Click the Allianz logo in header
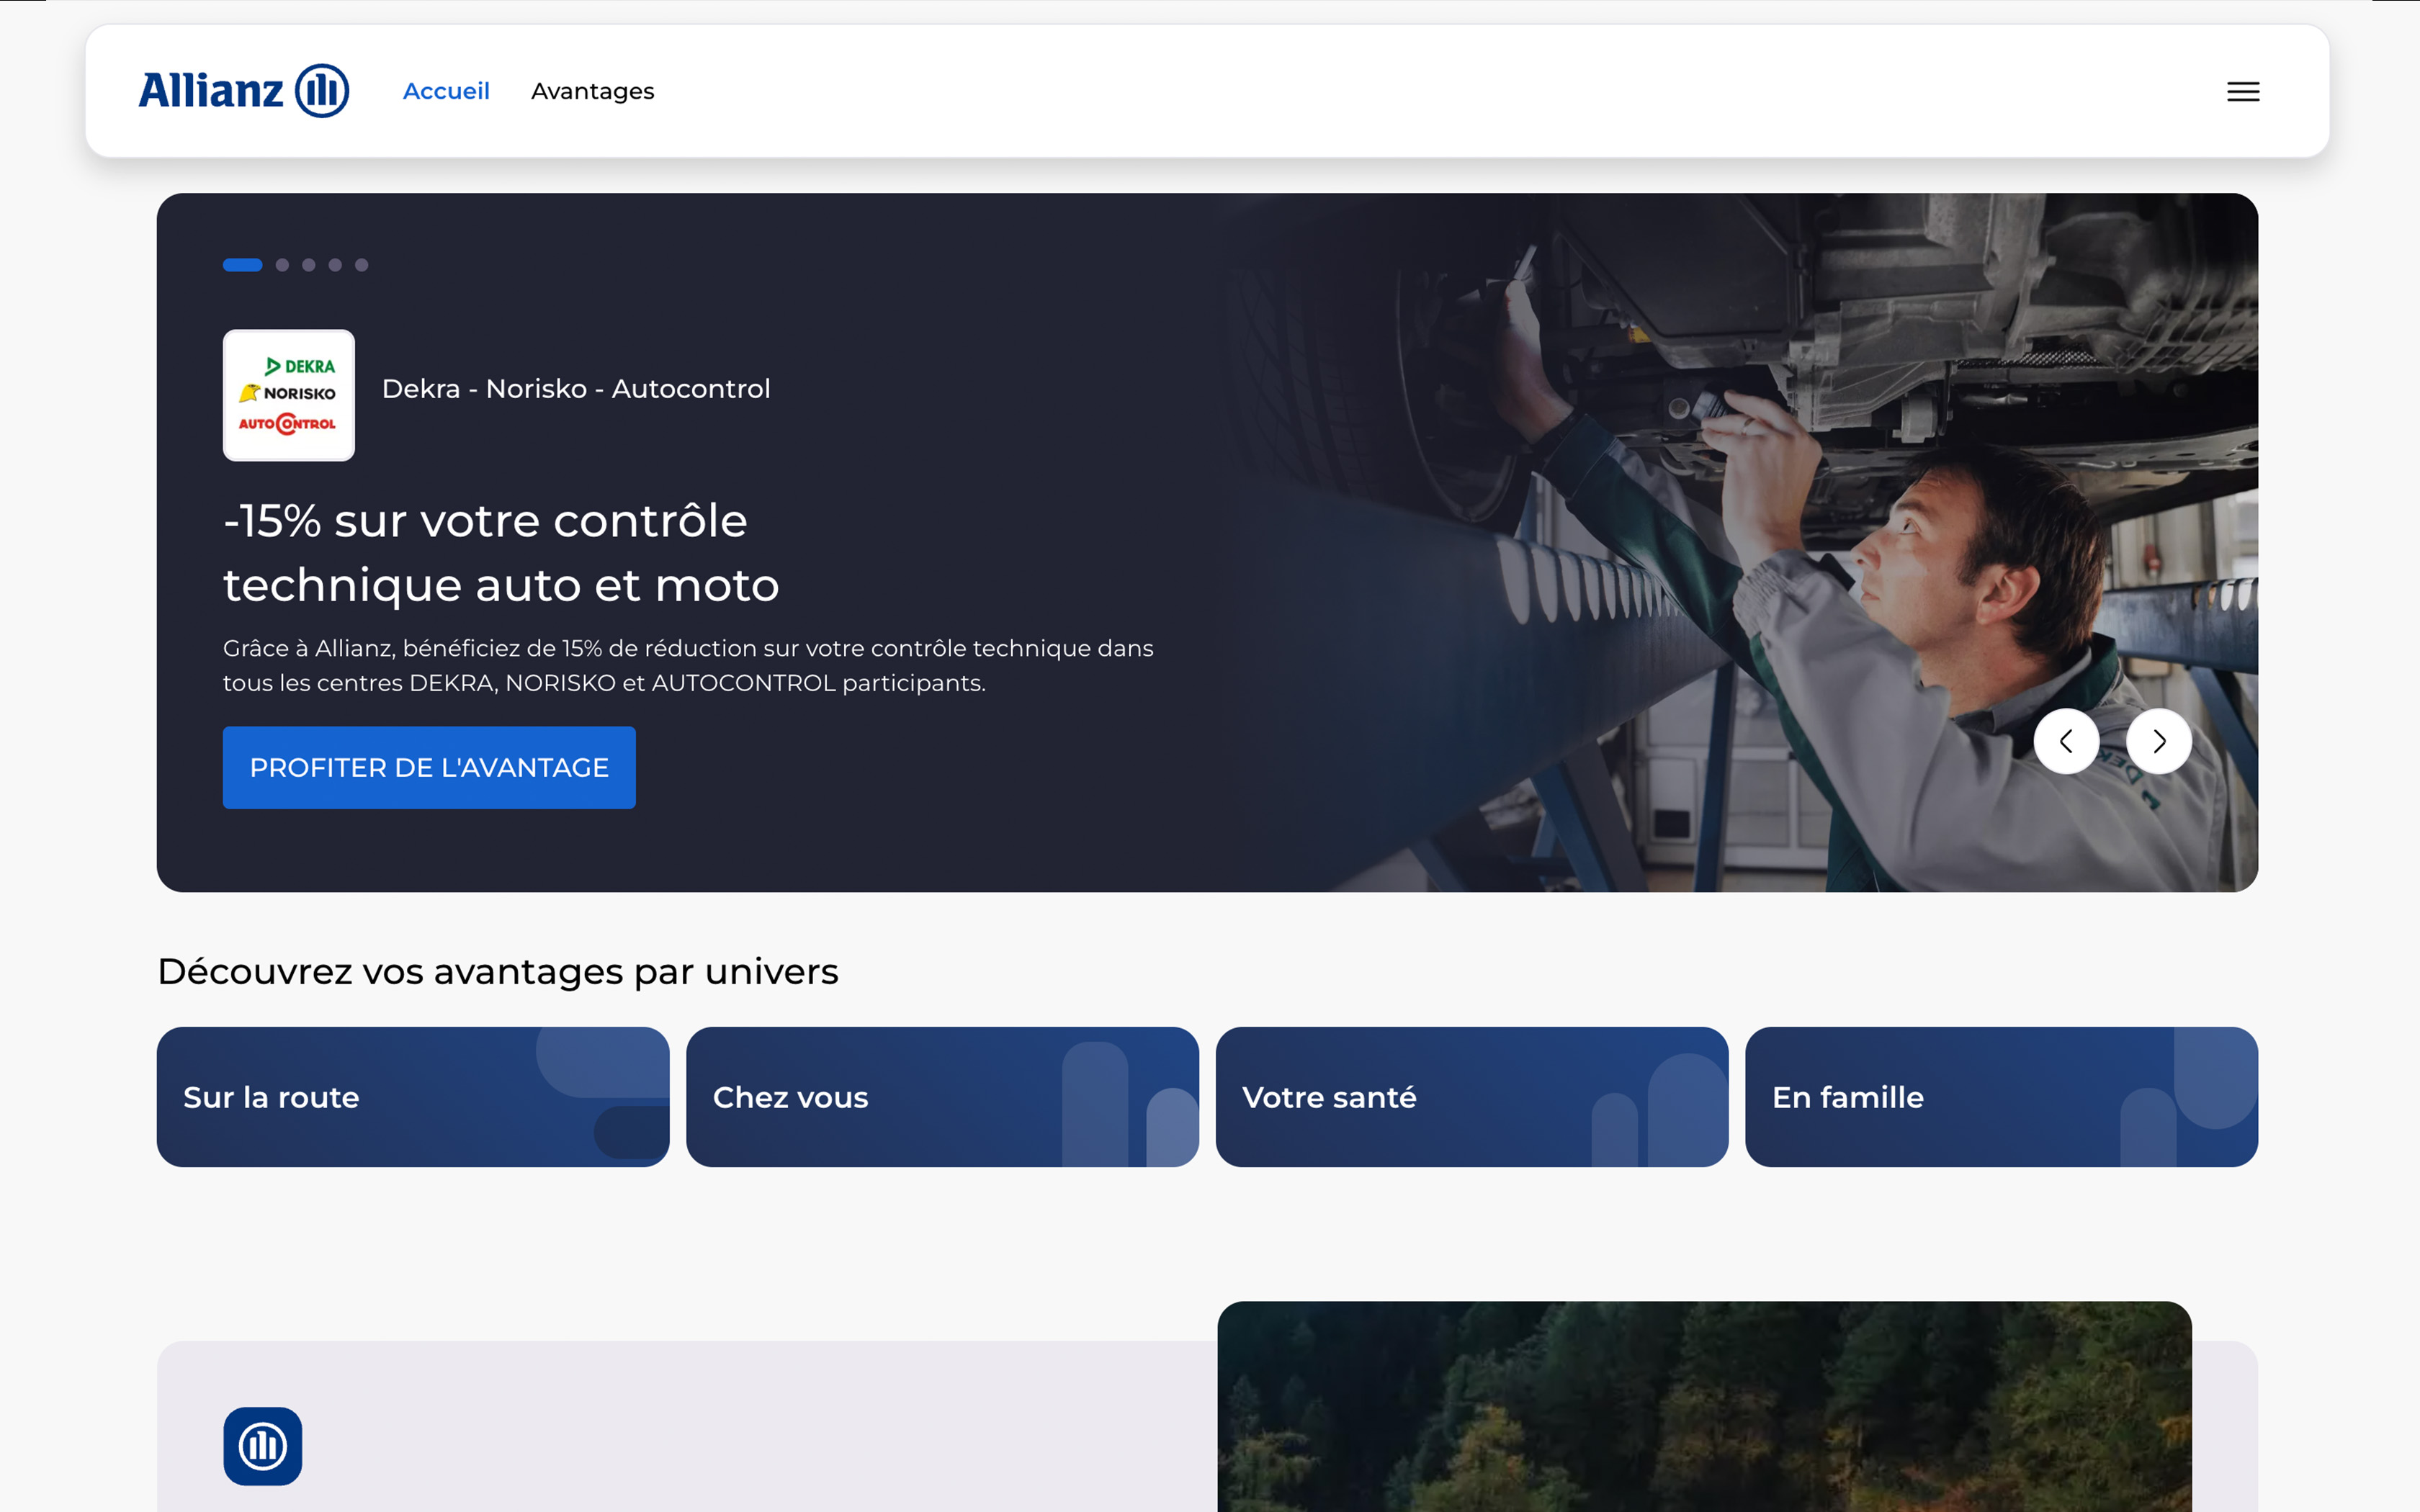This screenshot has width=2420, height=1512. coord(244,91)
